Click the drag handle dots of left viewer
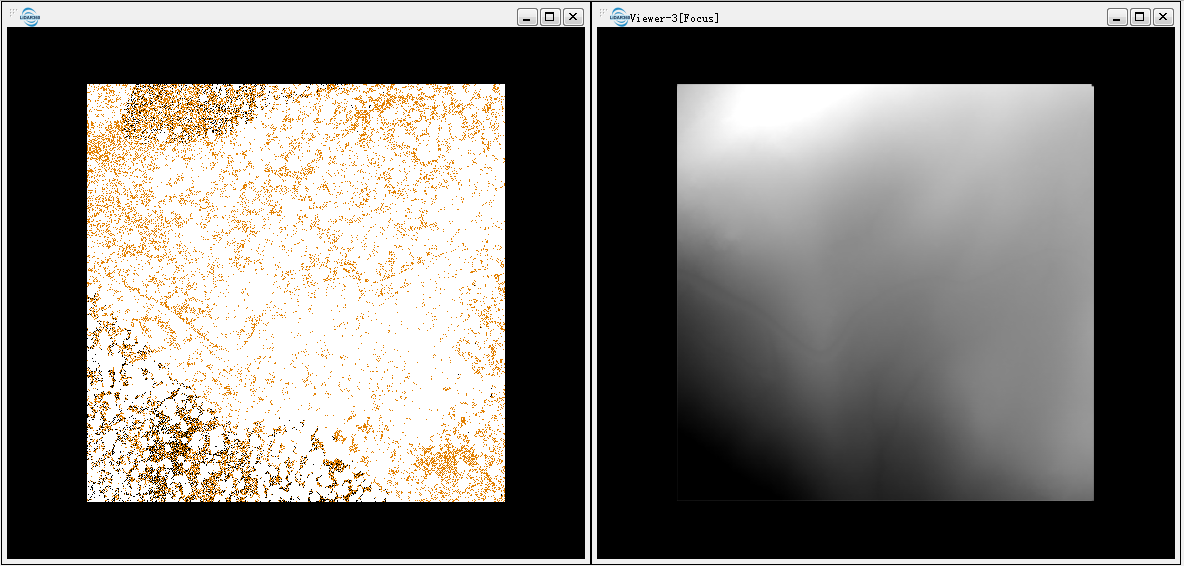Image resolution: width=1184 pixels, height=566 pixels. coord(13,13)
